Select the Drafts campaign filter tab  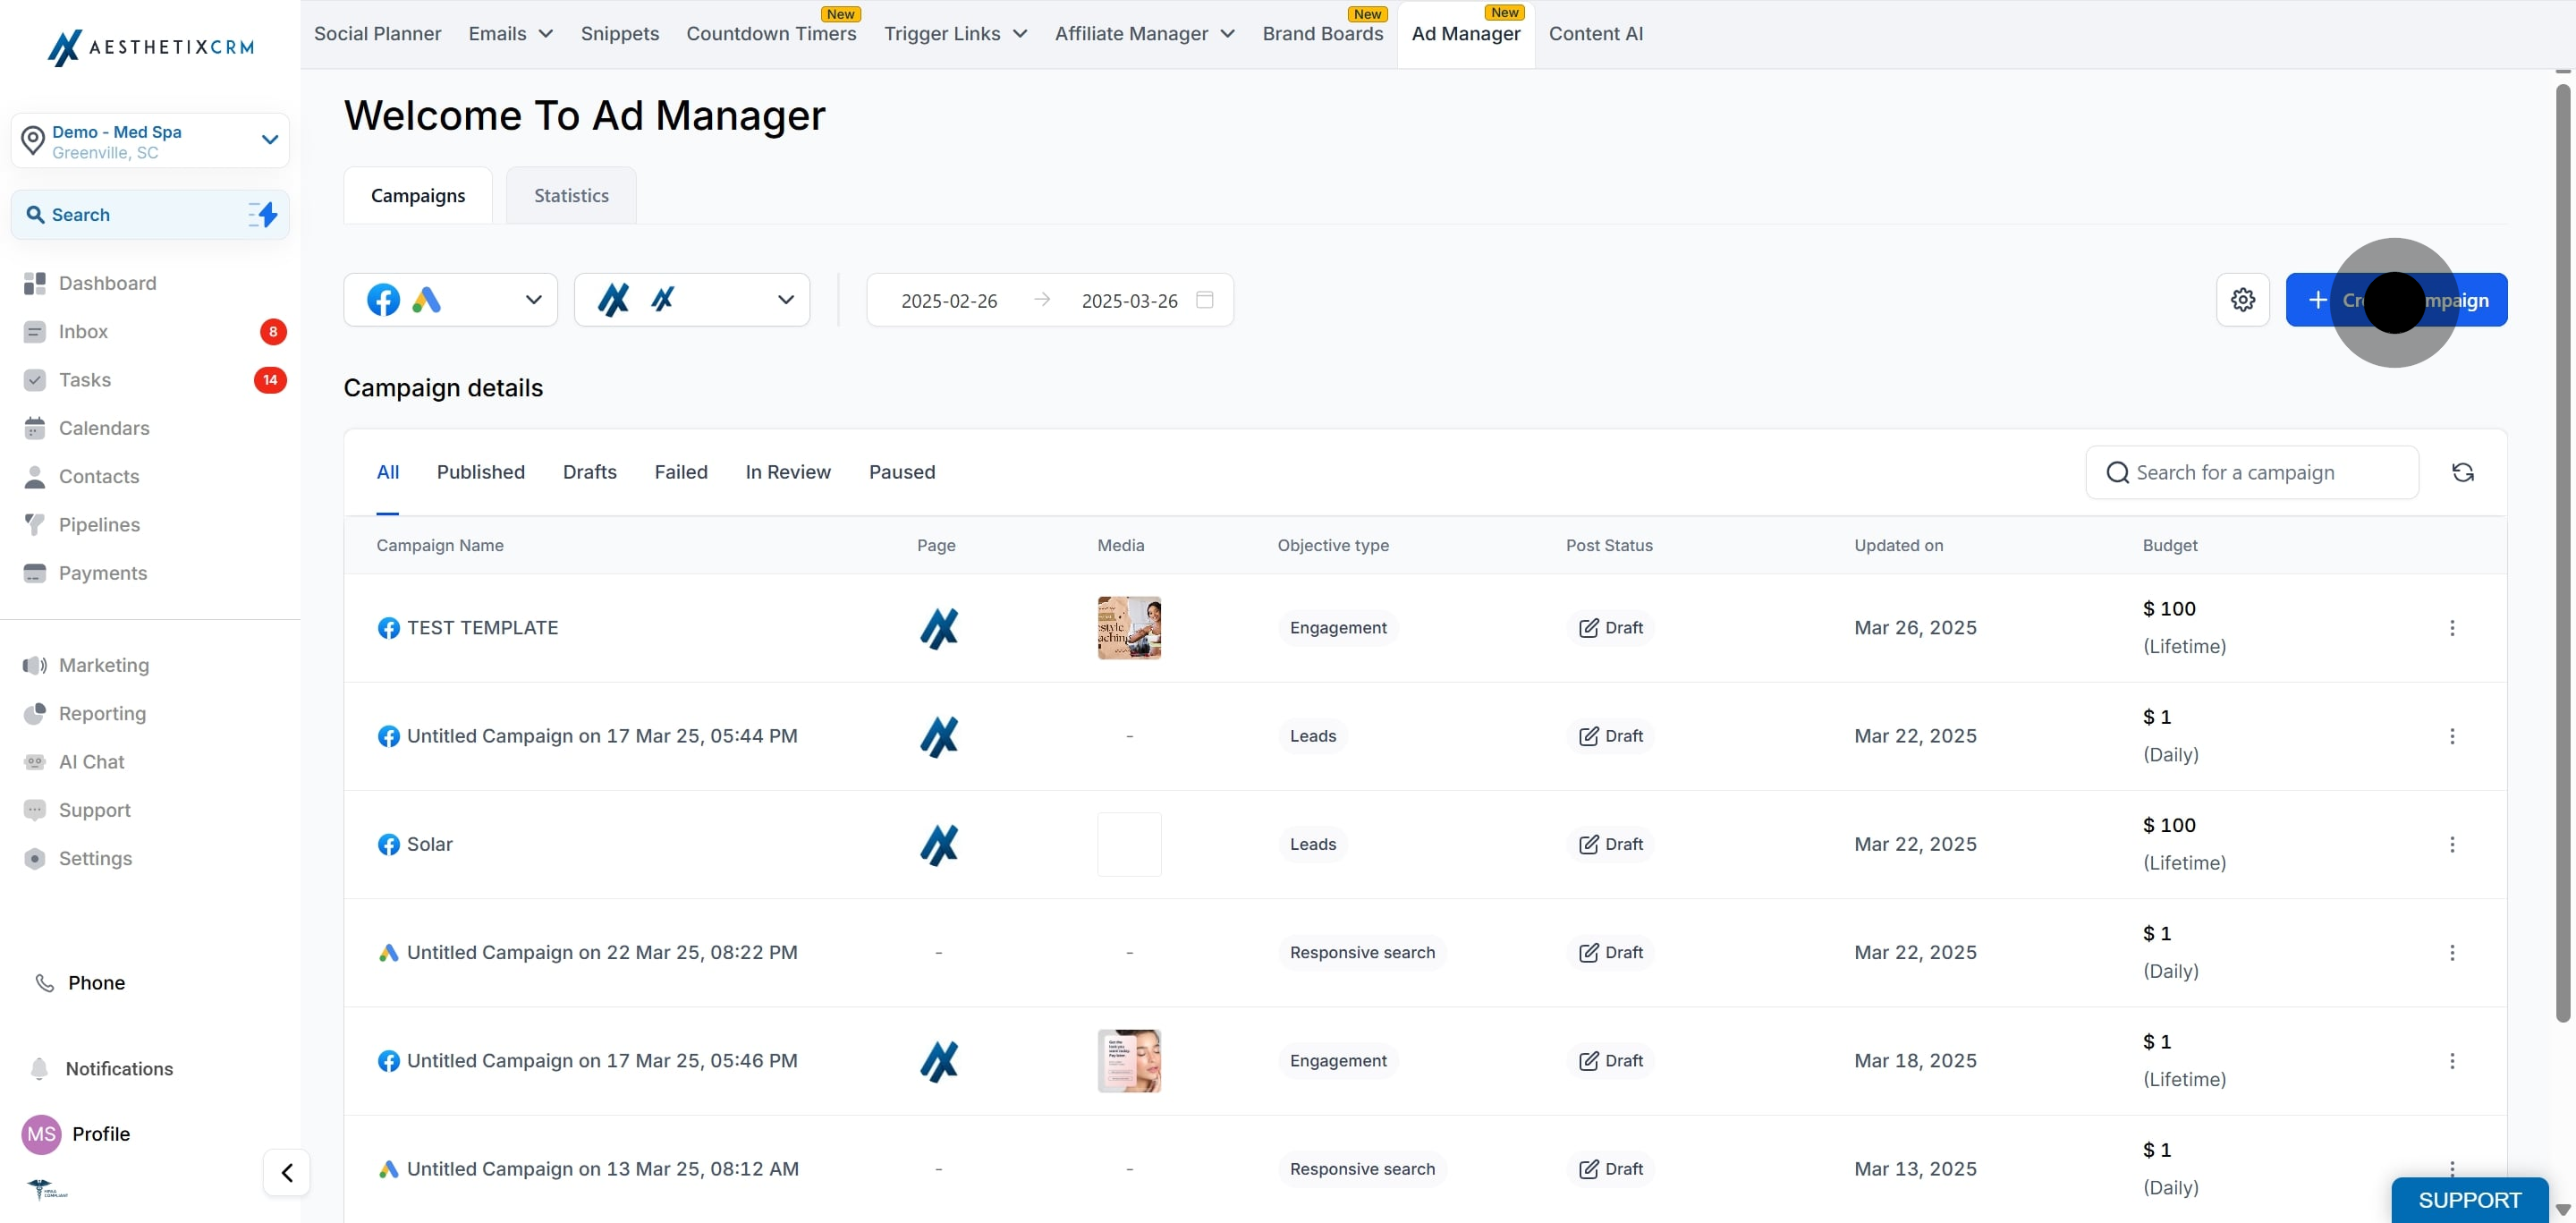(589, 472)
